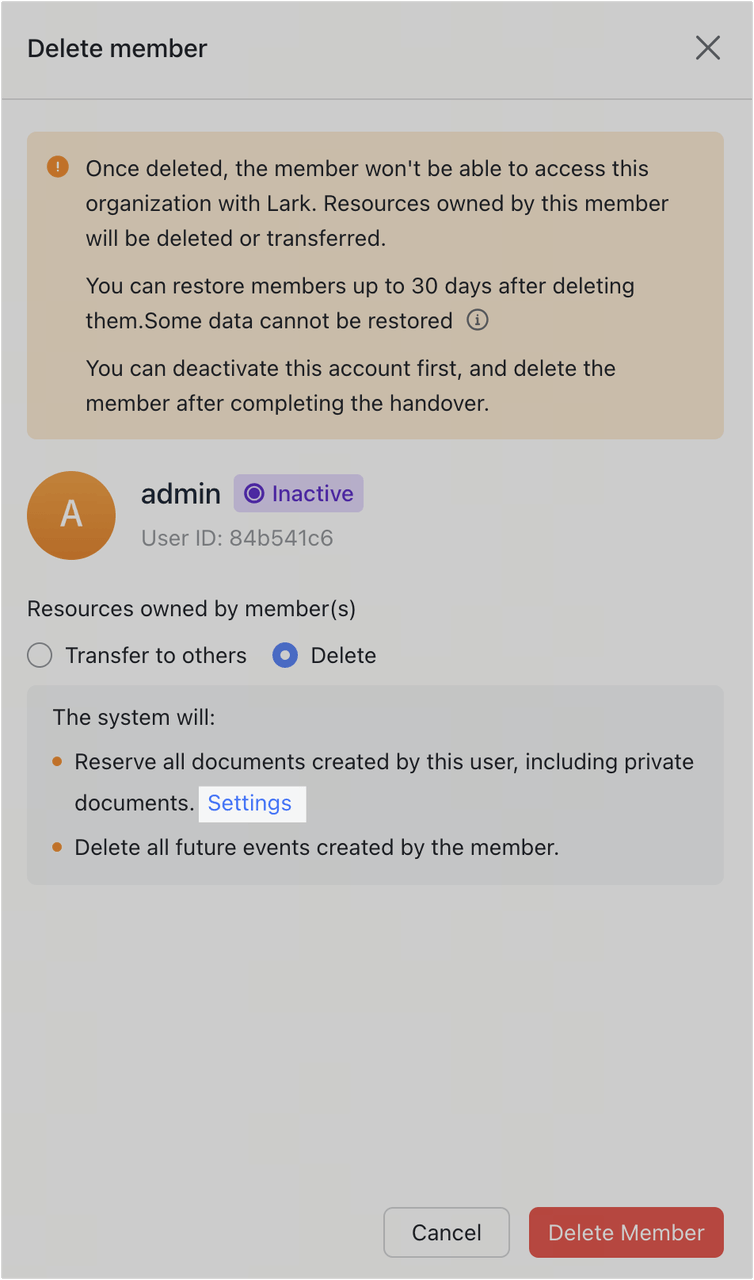Image resolution: width=754 pixels, height=1280 pixels.
Task: Click the Inactive badge next to admin
Action: tap(297, 493)
